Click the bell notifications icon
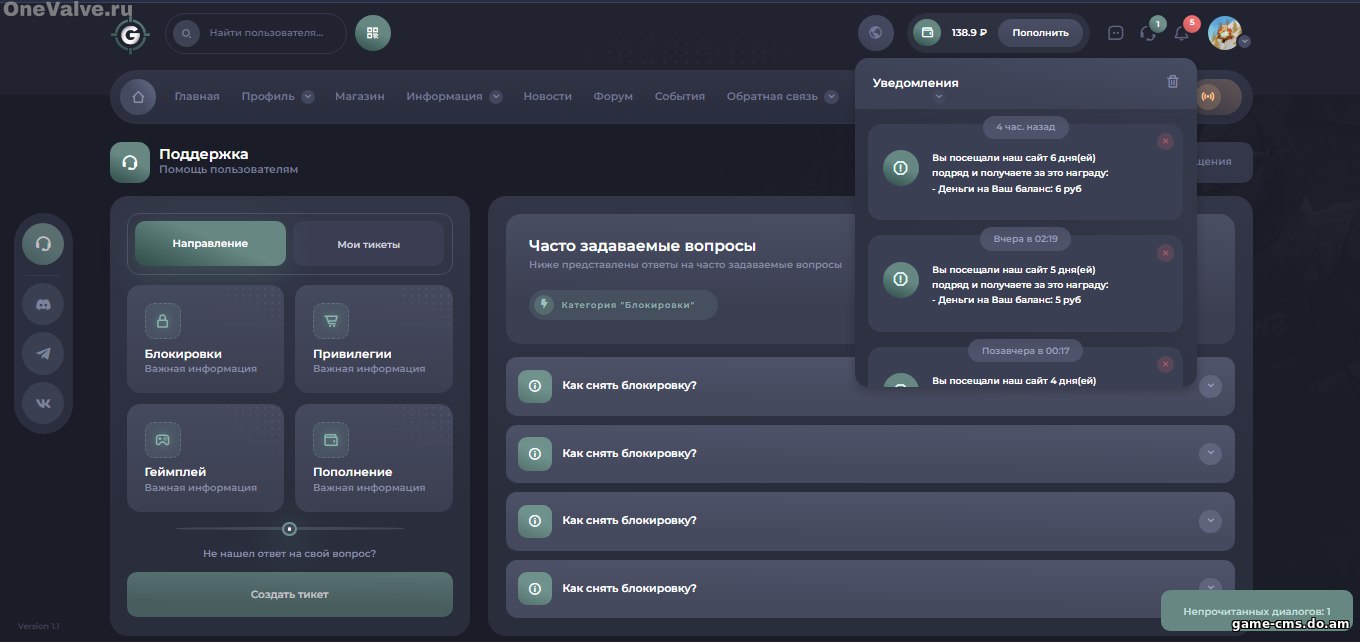This screenshot has height=642, width=1360. pos(1181,33)
